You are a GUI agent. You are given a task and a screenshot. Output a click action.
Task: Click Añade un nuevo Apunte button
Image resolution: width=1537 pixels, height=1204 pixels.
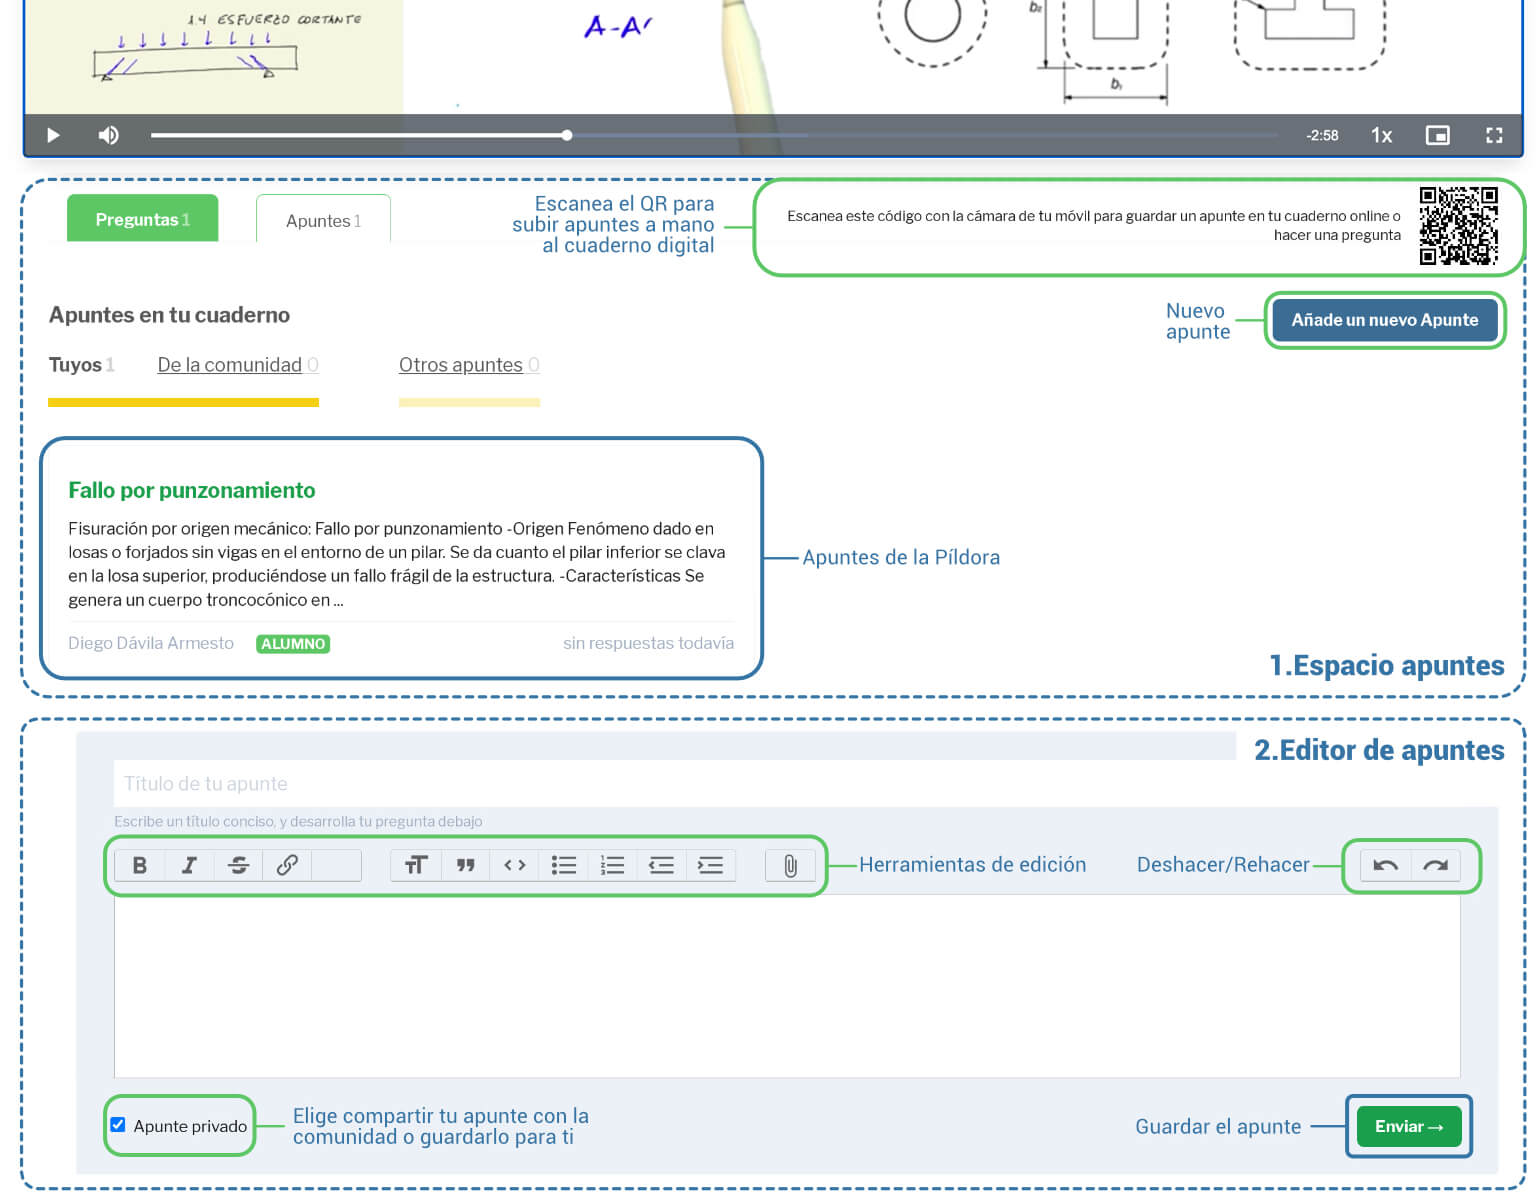click(1384, 320)
